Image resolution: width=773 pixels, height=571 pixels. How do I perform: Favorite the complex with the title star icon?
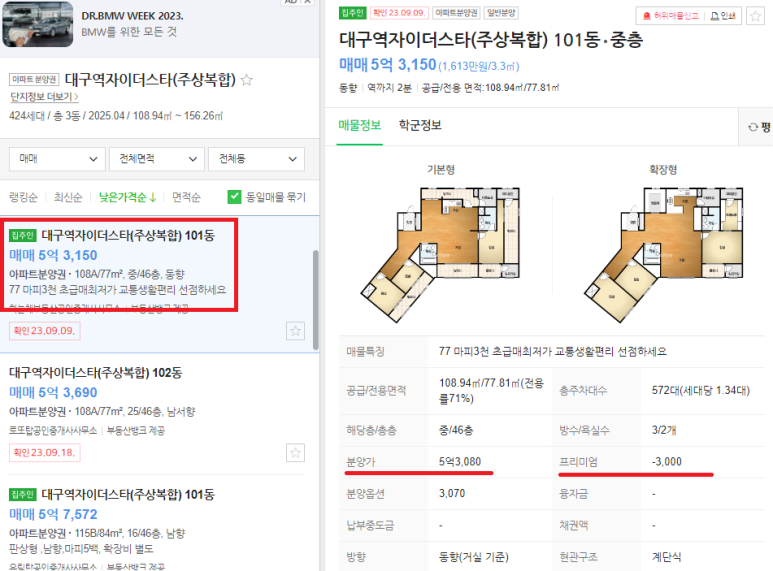[x=246, y=80]
